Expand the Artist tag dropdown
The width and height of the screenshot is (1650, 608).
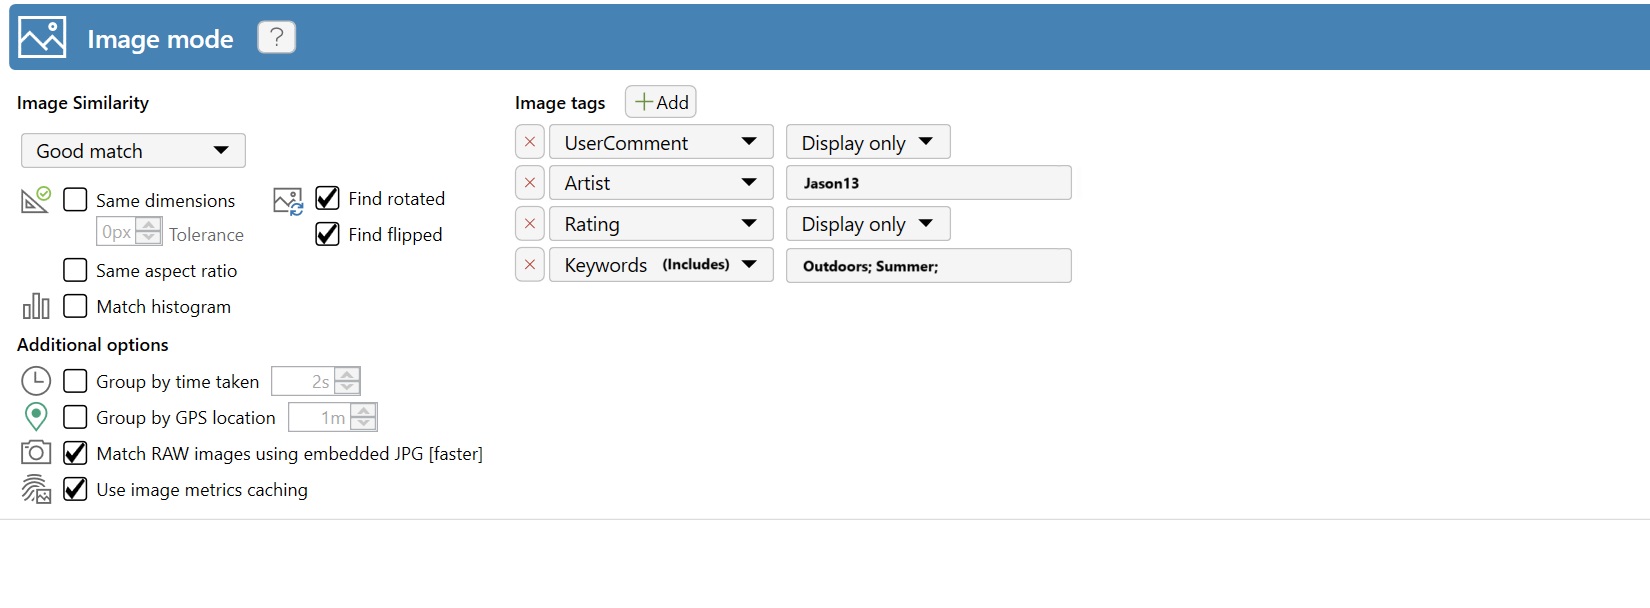click(x=660, y=183)
